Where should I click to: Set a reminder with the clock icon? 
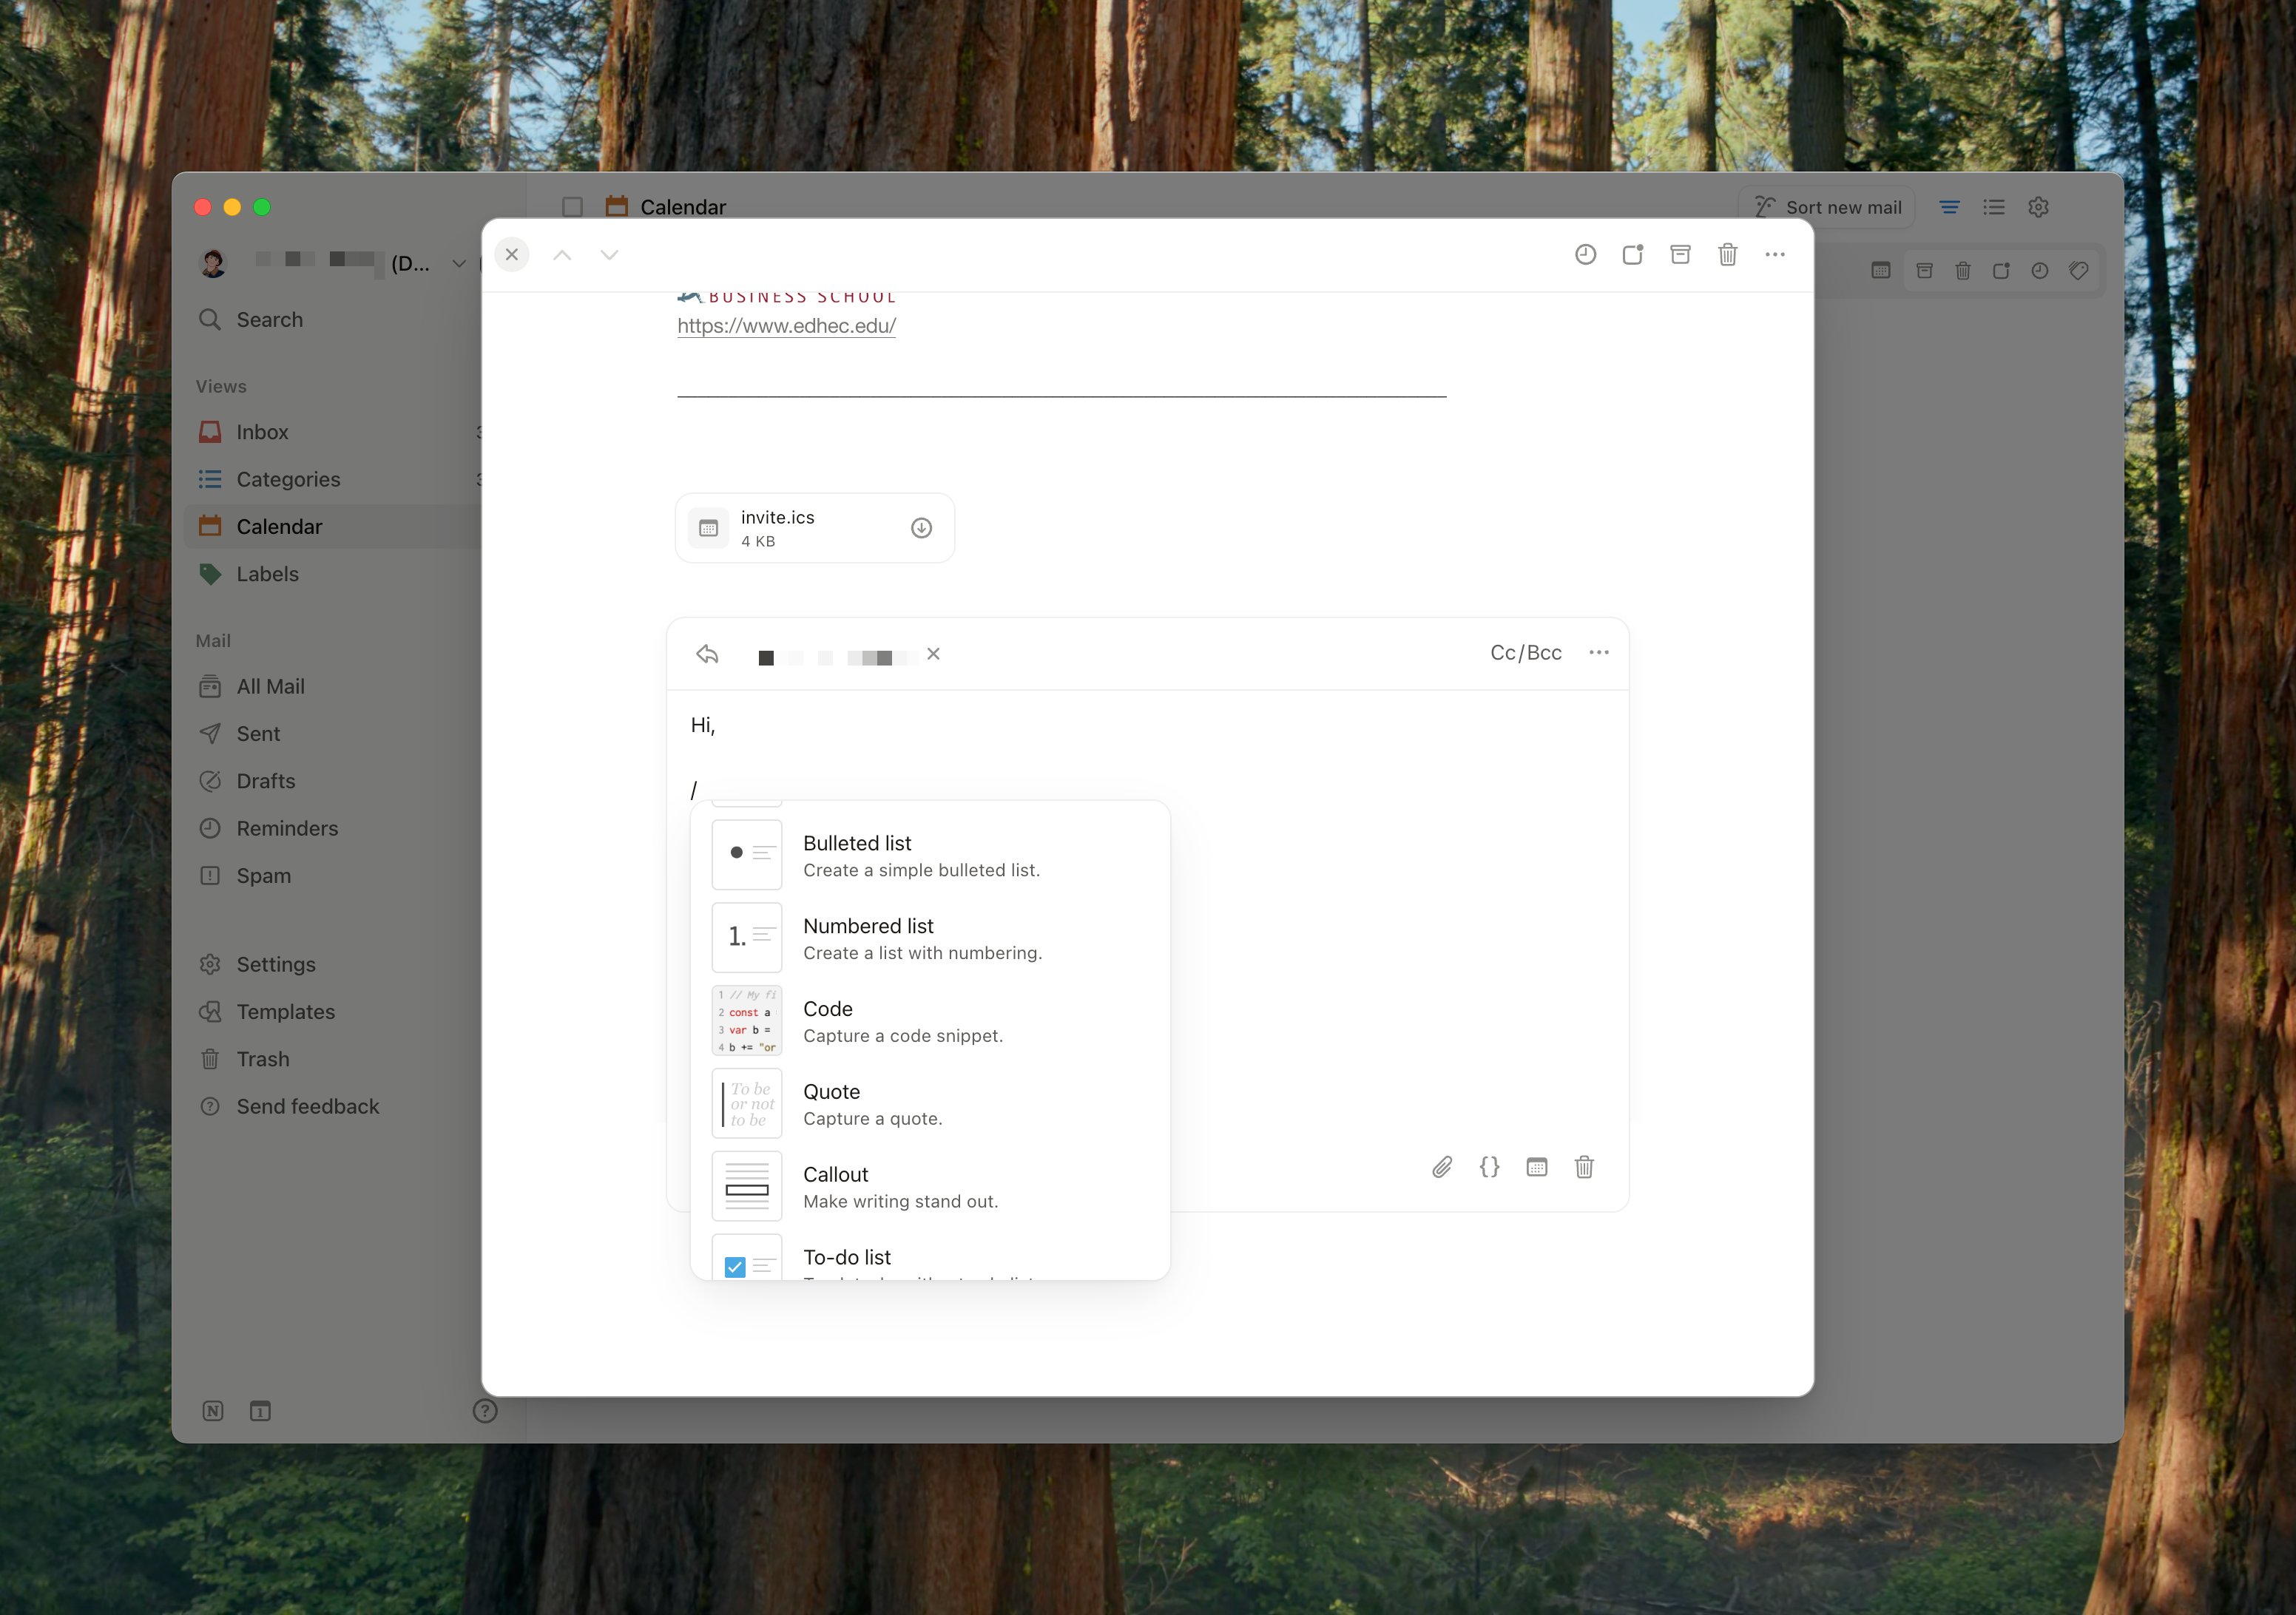pos(1585,255)
